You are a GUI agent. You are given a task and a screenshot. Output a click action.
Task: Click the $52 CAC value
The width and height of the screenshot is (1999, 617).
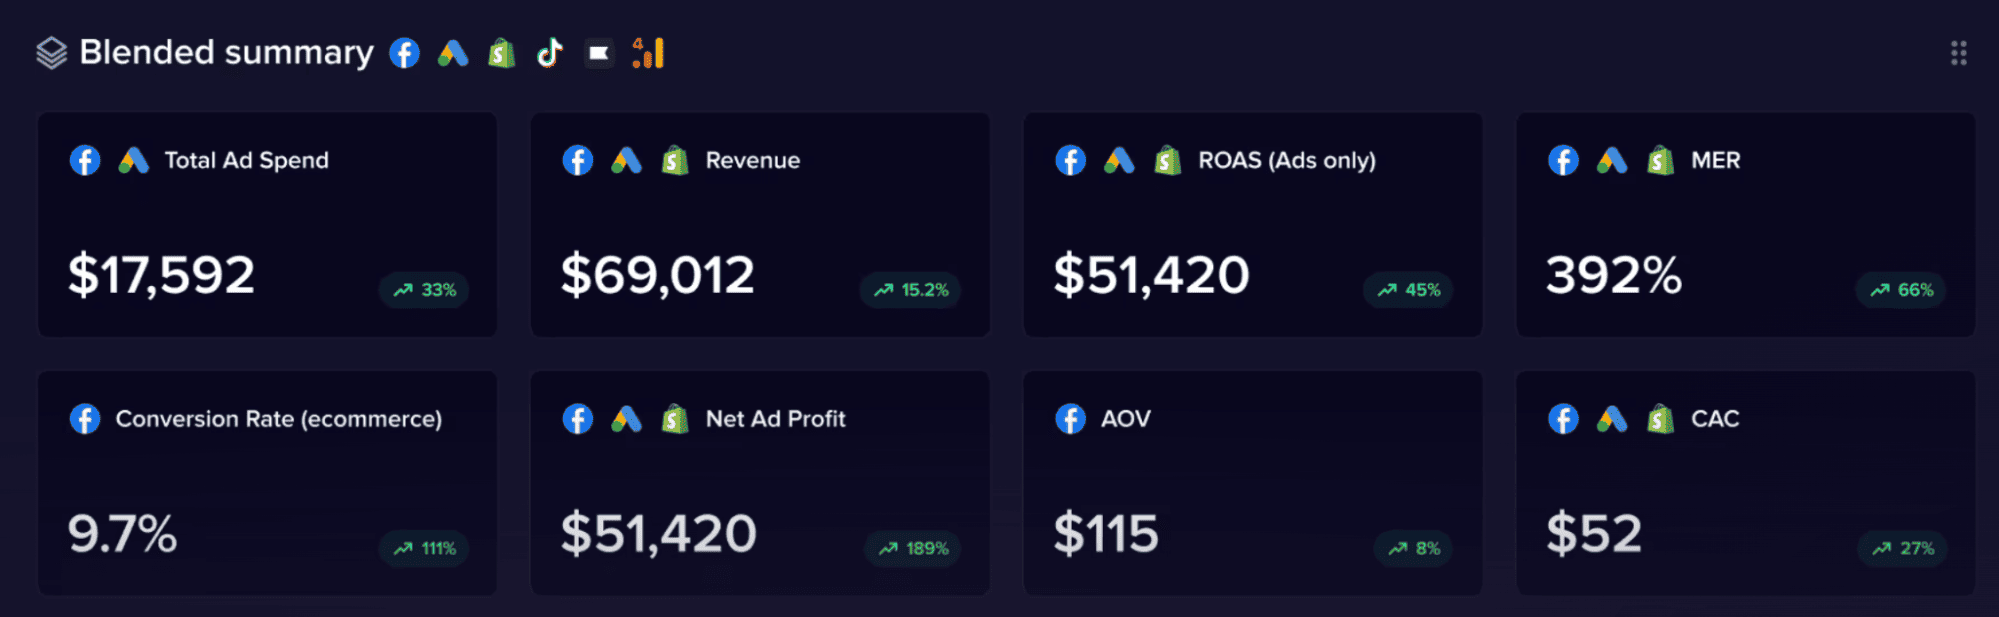point(1594,533)
